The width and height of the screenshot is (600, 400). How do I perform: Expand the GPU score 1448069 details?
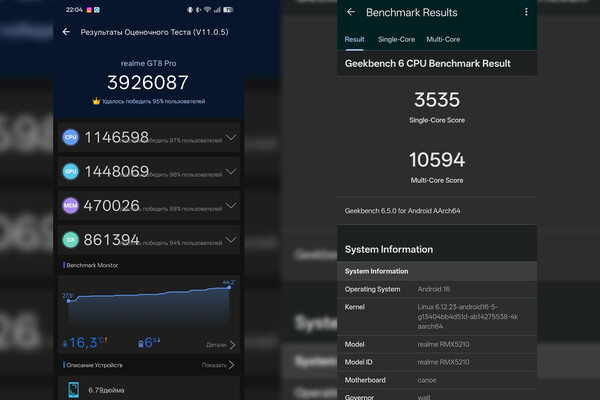231,172
